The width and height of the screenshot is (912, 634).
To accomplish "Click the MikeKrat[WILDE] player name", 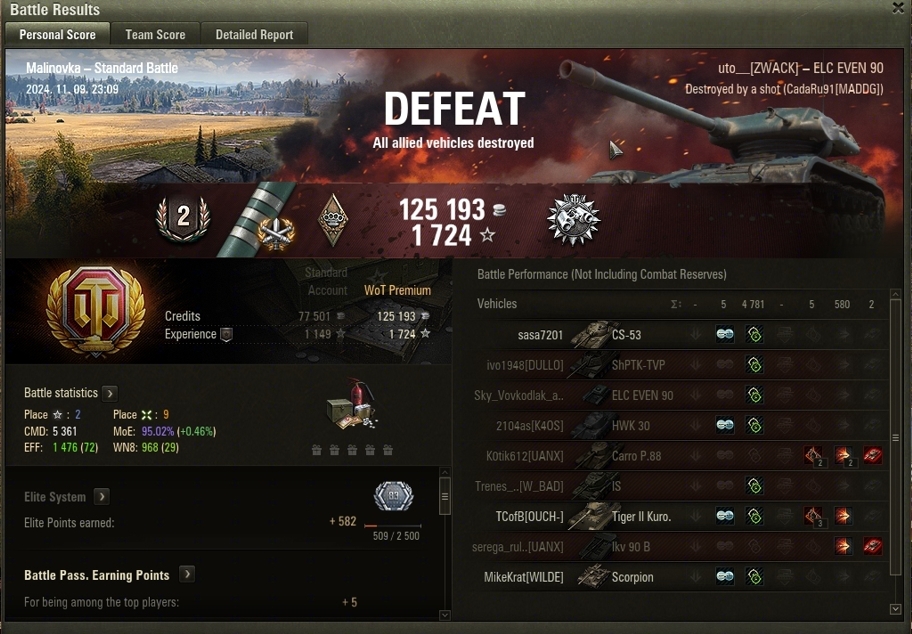I will (523, 577).
